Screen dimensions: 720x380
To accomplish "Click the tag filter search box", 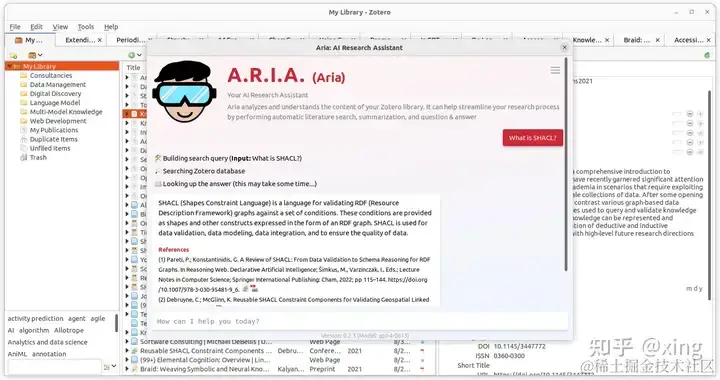I will pos(55,367).
